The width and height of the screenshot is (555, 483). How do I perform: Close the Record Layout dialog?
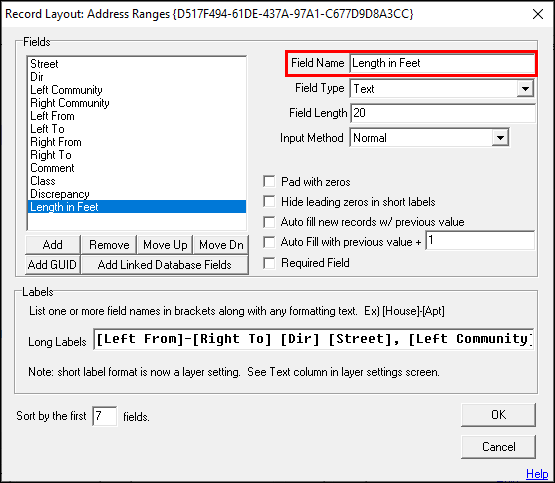click(x=538, y=14)
